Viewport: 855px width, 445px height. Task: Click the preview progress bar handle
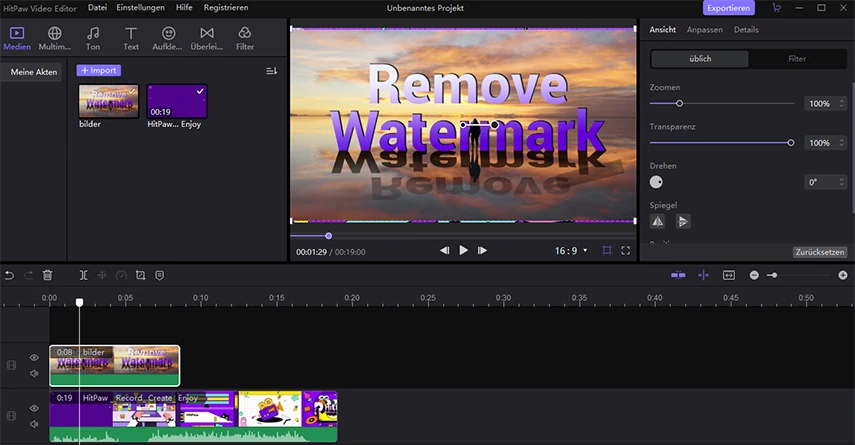pos(328,236)
